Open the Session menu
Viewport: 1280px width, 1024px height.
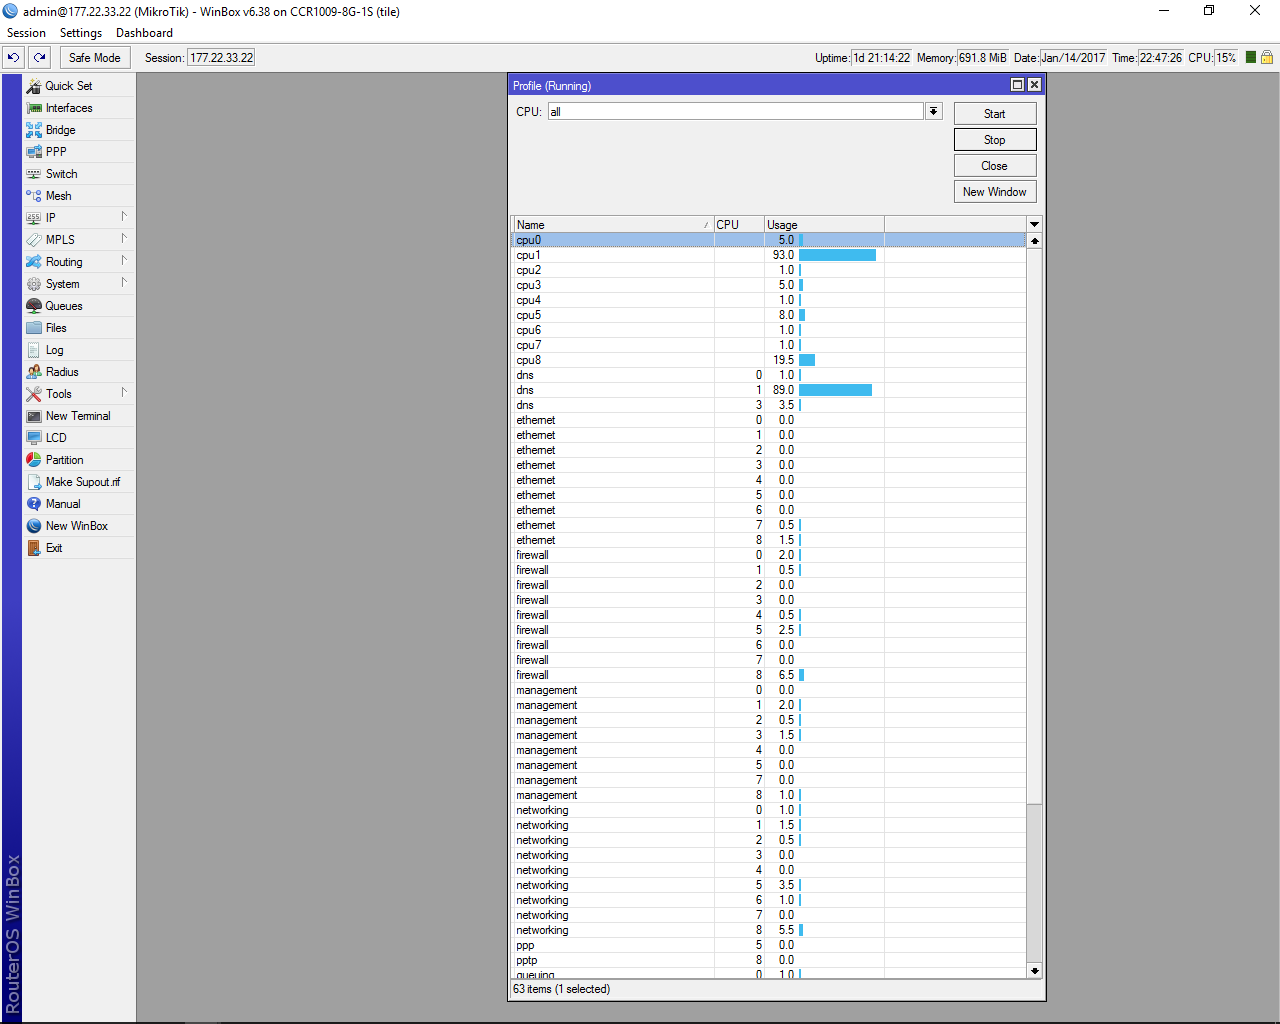click(26, 33)
